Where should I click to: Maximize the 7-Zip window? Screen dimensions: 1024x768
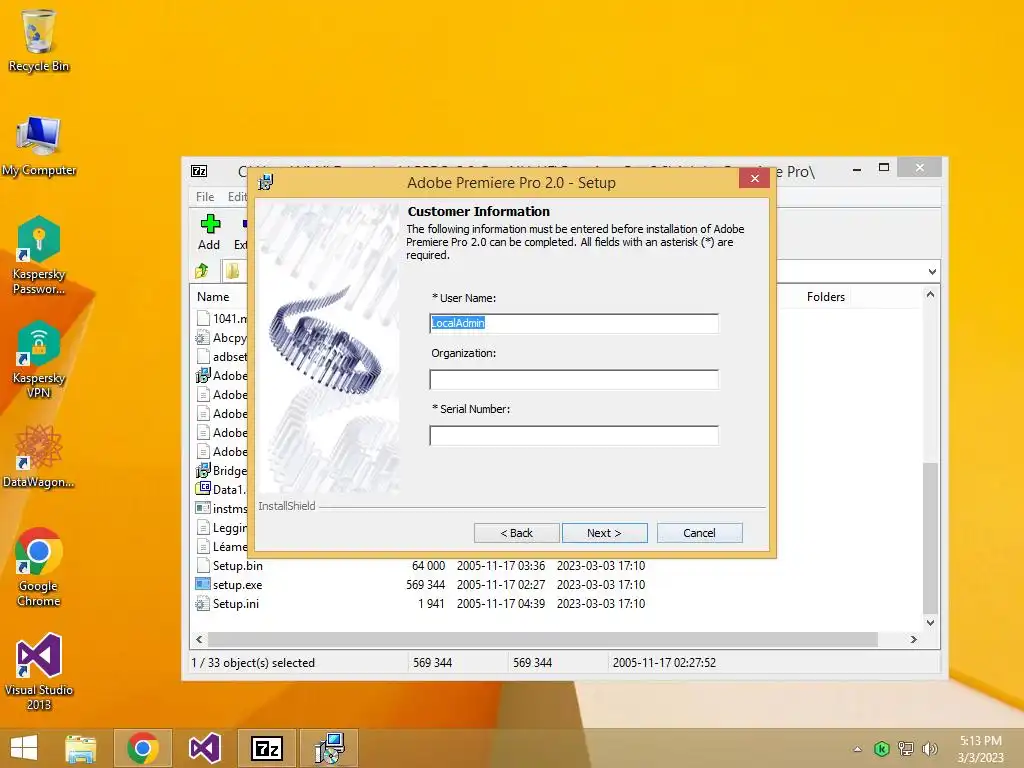point(884,168)
